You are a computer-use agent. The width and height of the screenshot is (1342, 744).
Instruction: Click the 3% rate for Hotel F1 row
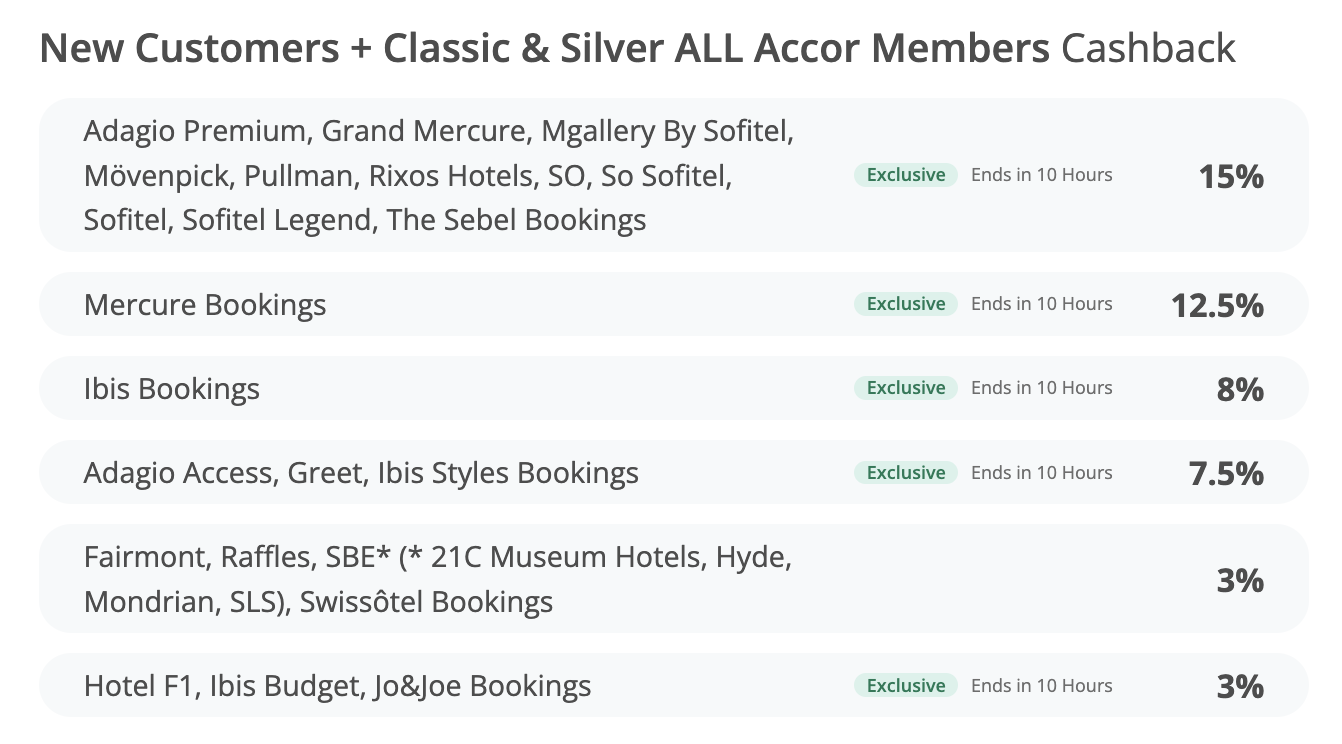tap(1240, 686)
